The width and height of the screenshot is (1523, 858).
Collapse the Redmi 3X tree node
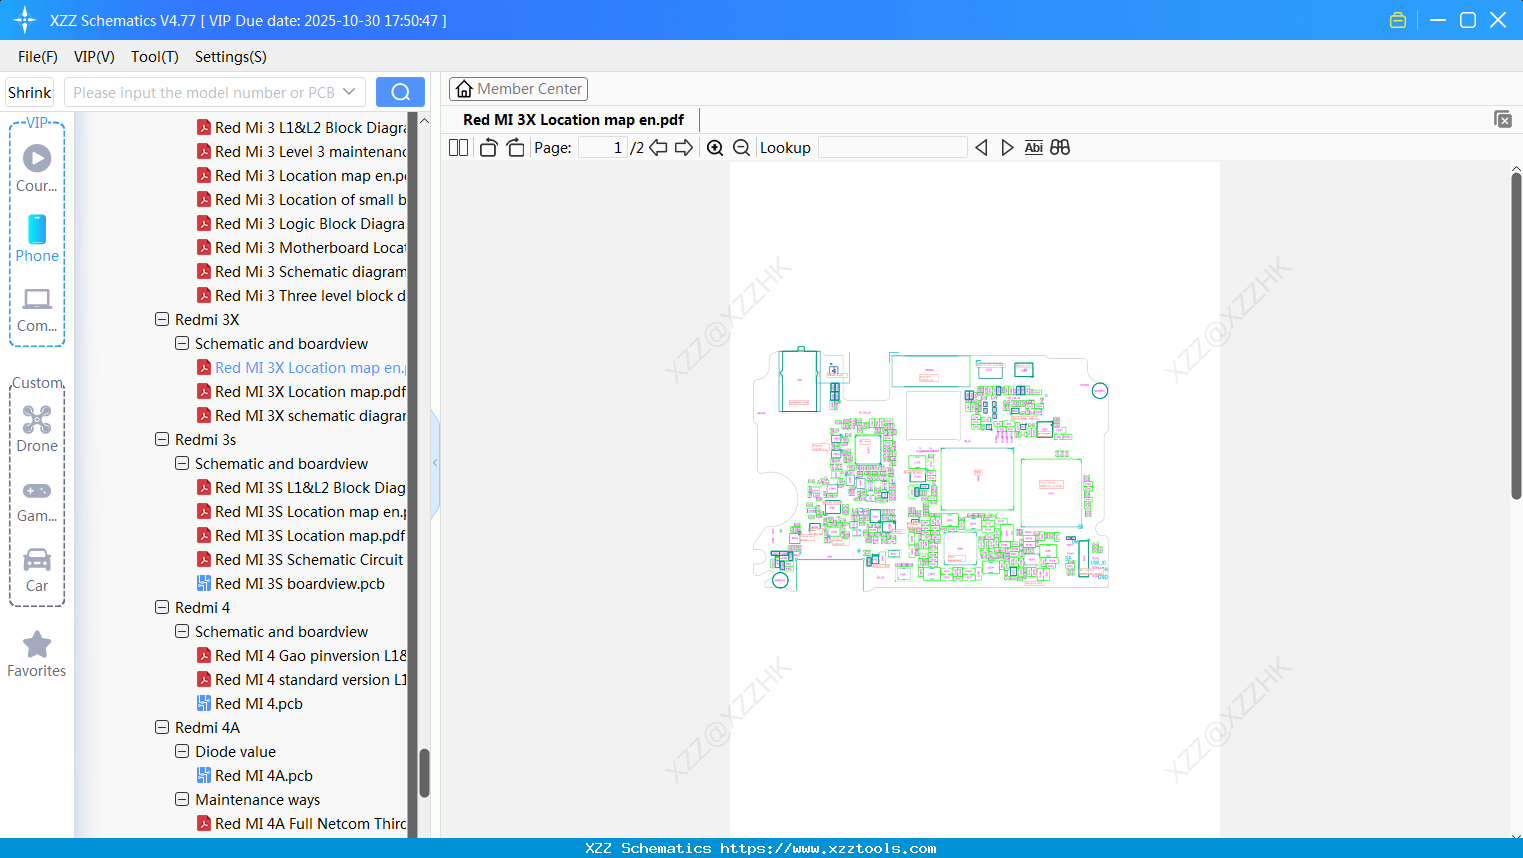(x=162, y=319)
